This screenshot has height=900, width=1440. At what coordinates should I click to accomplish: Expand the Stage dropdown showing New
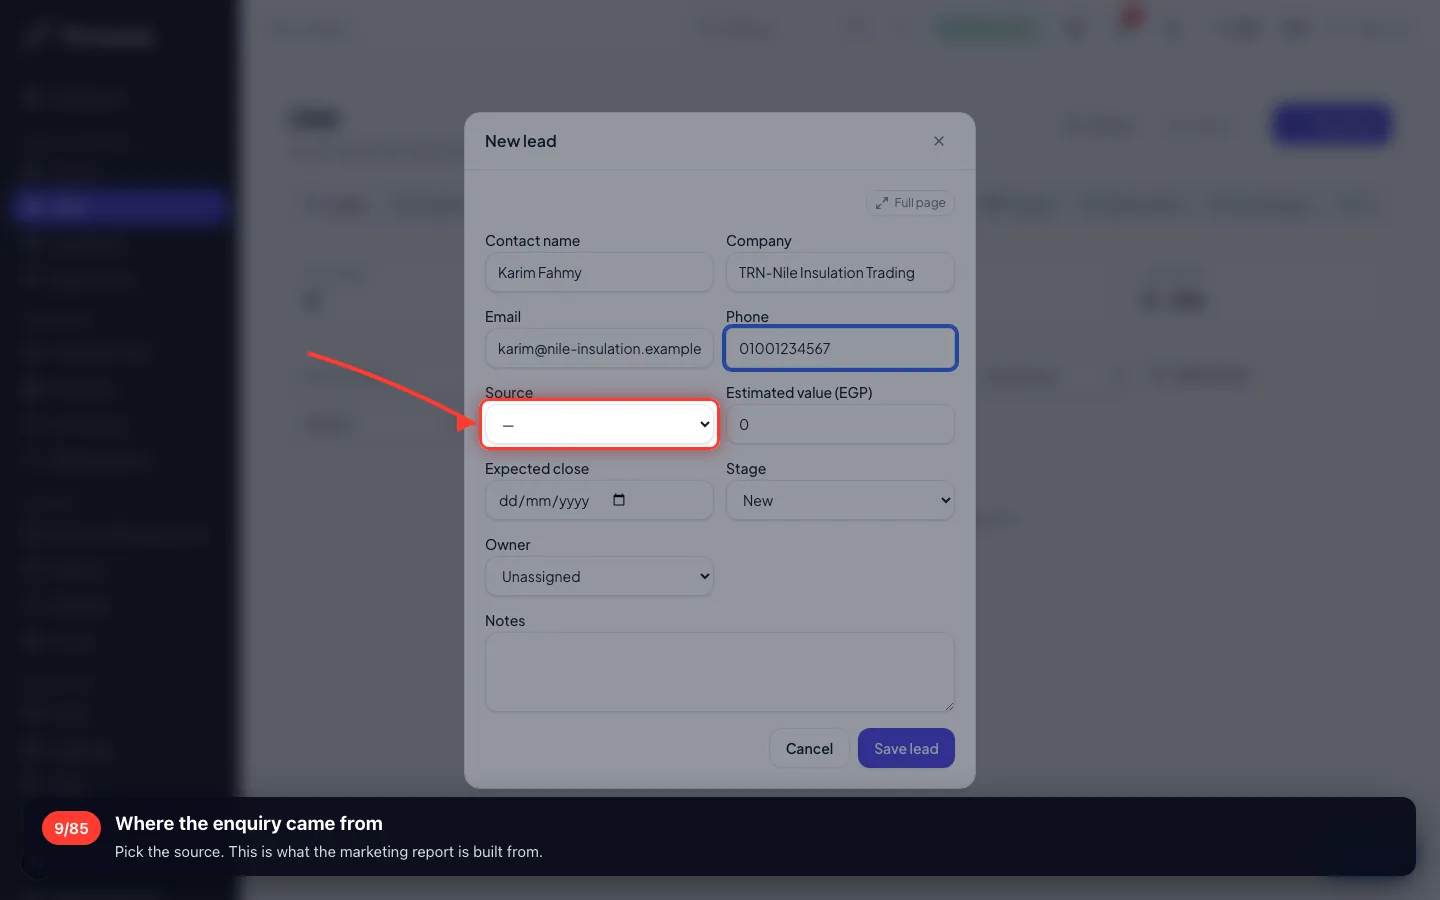(840, 501)
